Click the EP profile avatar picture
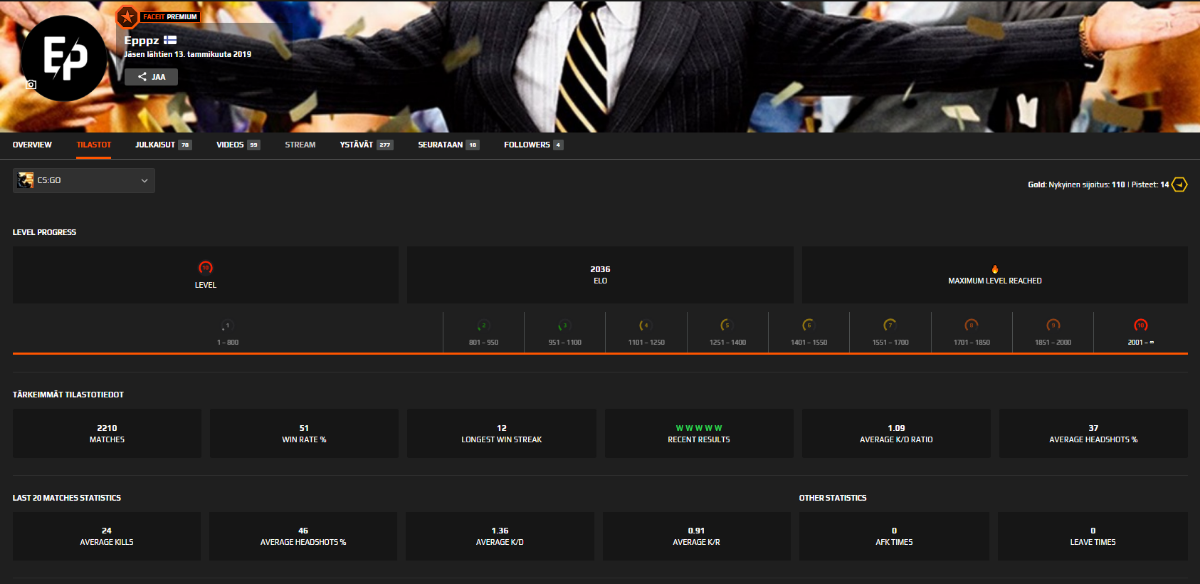Screen dimensions: 1200x584 click(x=64, y=58)
